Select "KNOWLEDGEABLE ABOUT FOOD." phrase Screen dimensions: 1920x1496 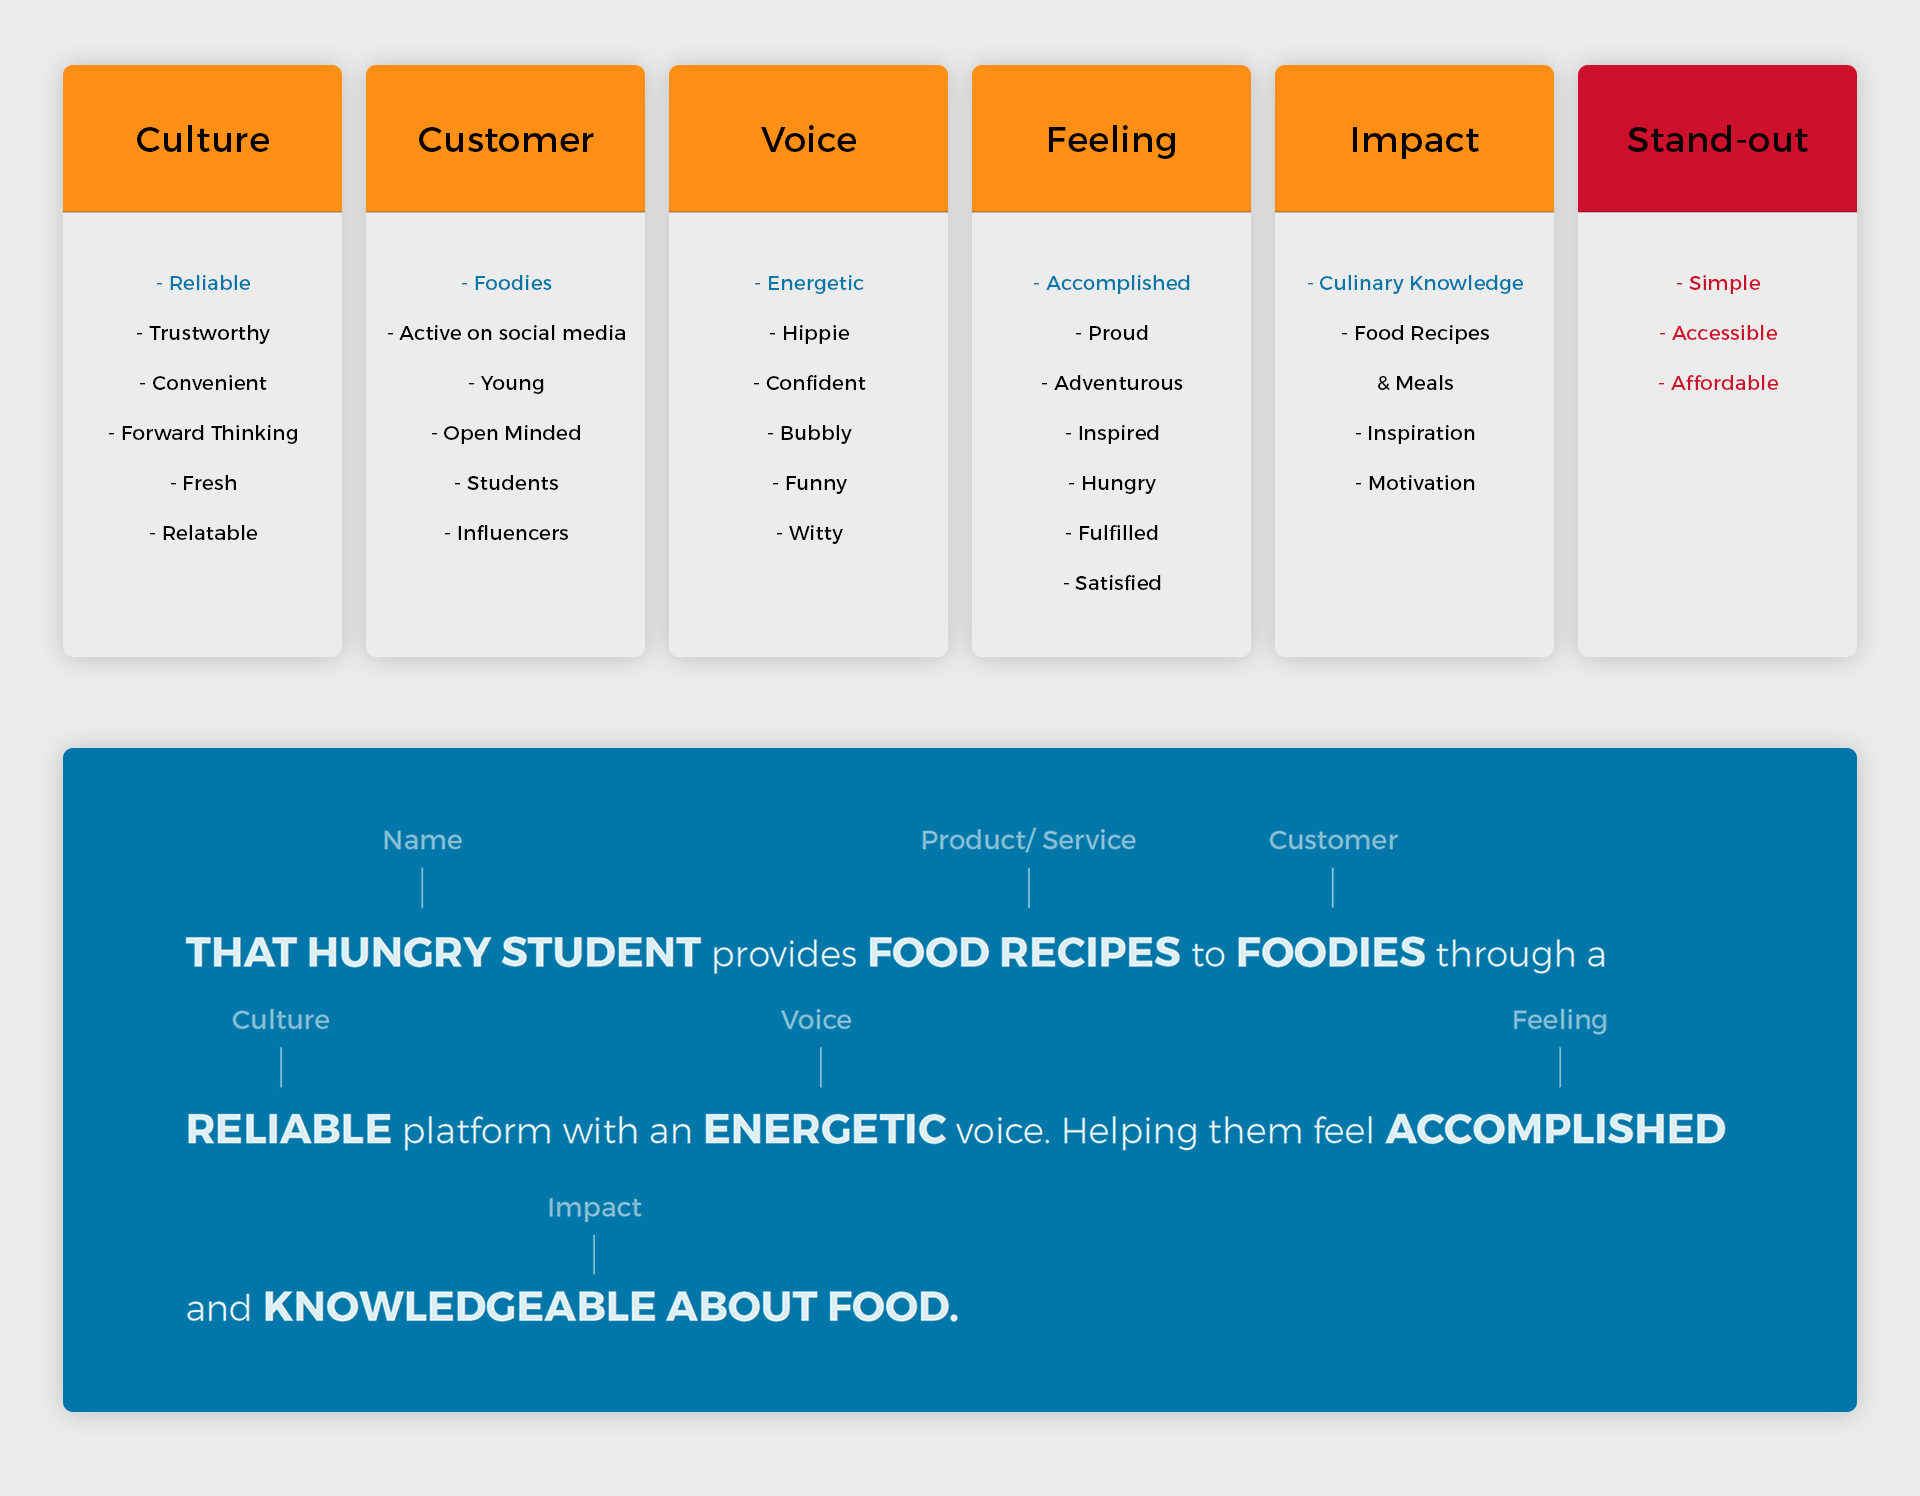tap(610, 1307)
